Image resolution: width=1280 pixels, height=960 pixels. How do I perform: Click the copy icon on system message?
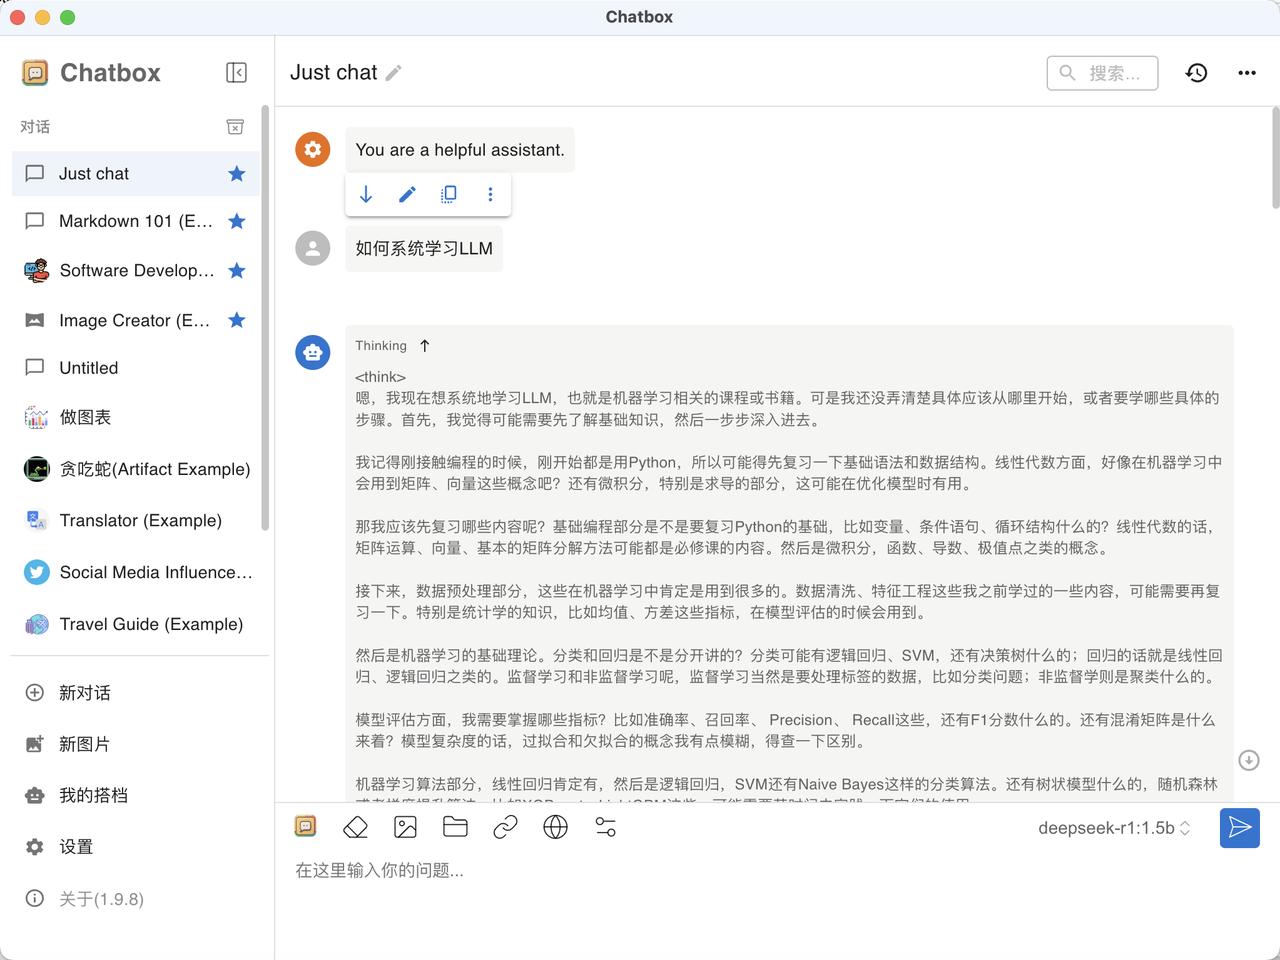tap(449, 194)
